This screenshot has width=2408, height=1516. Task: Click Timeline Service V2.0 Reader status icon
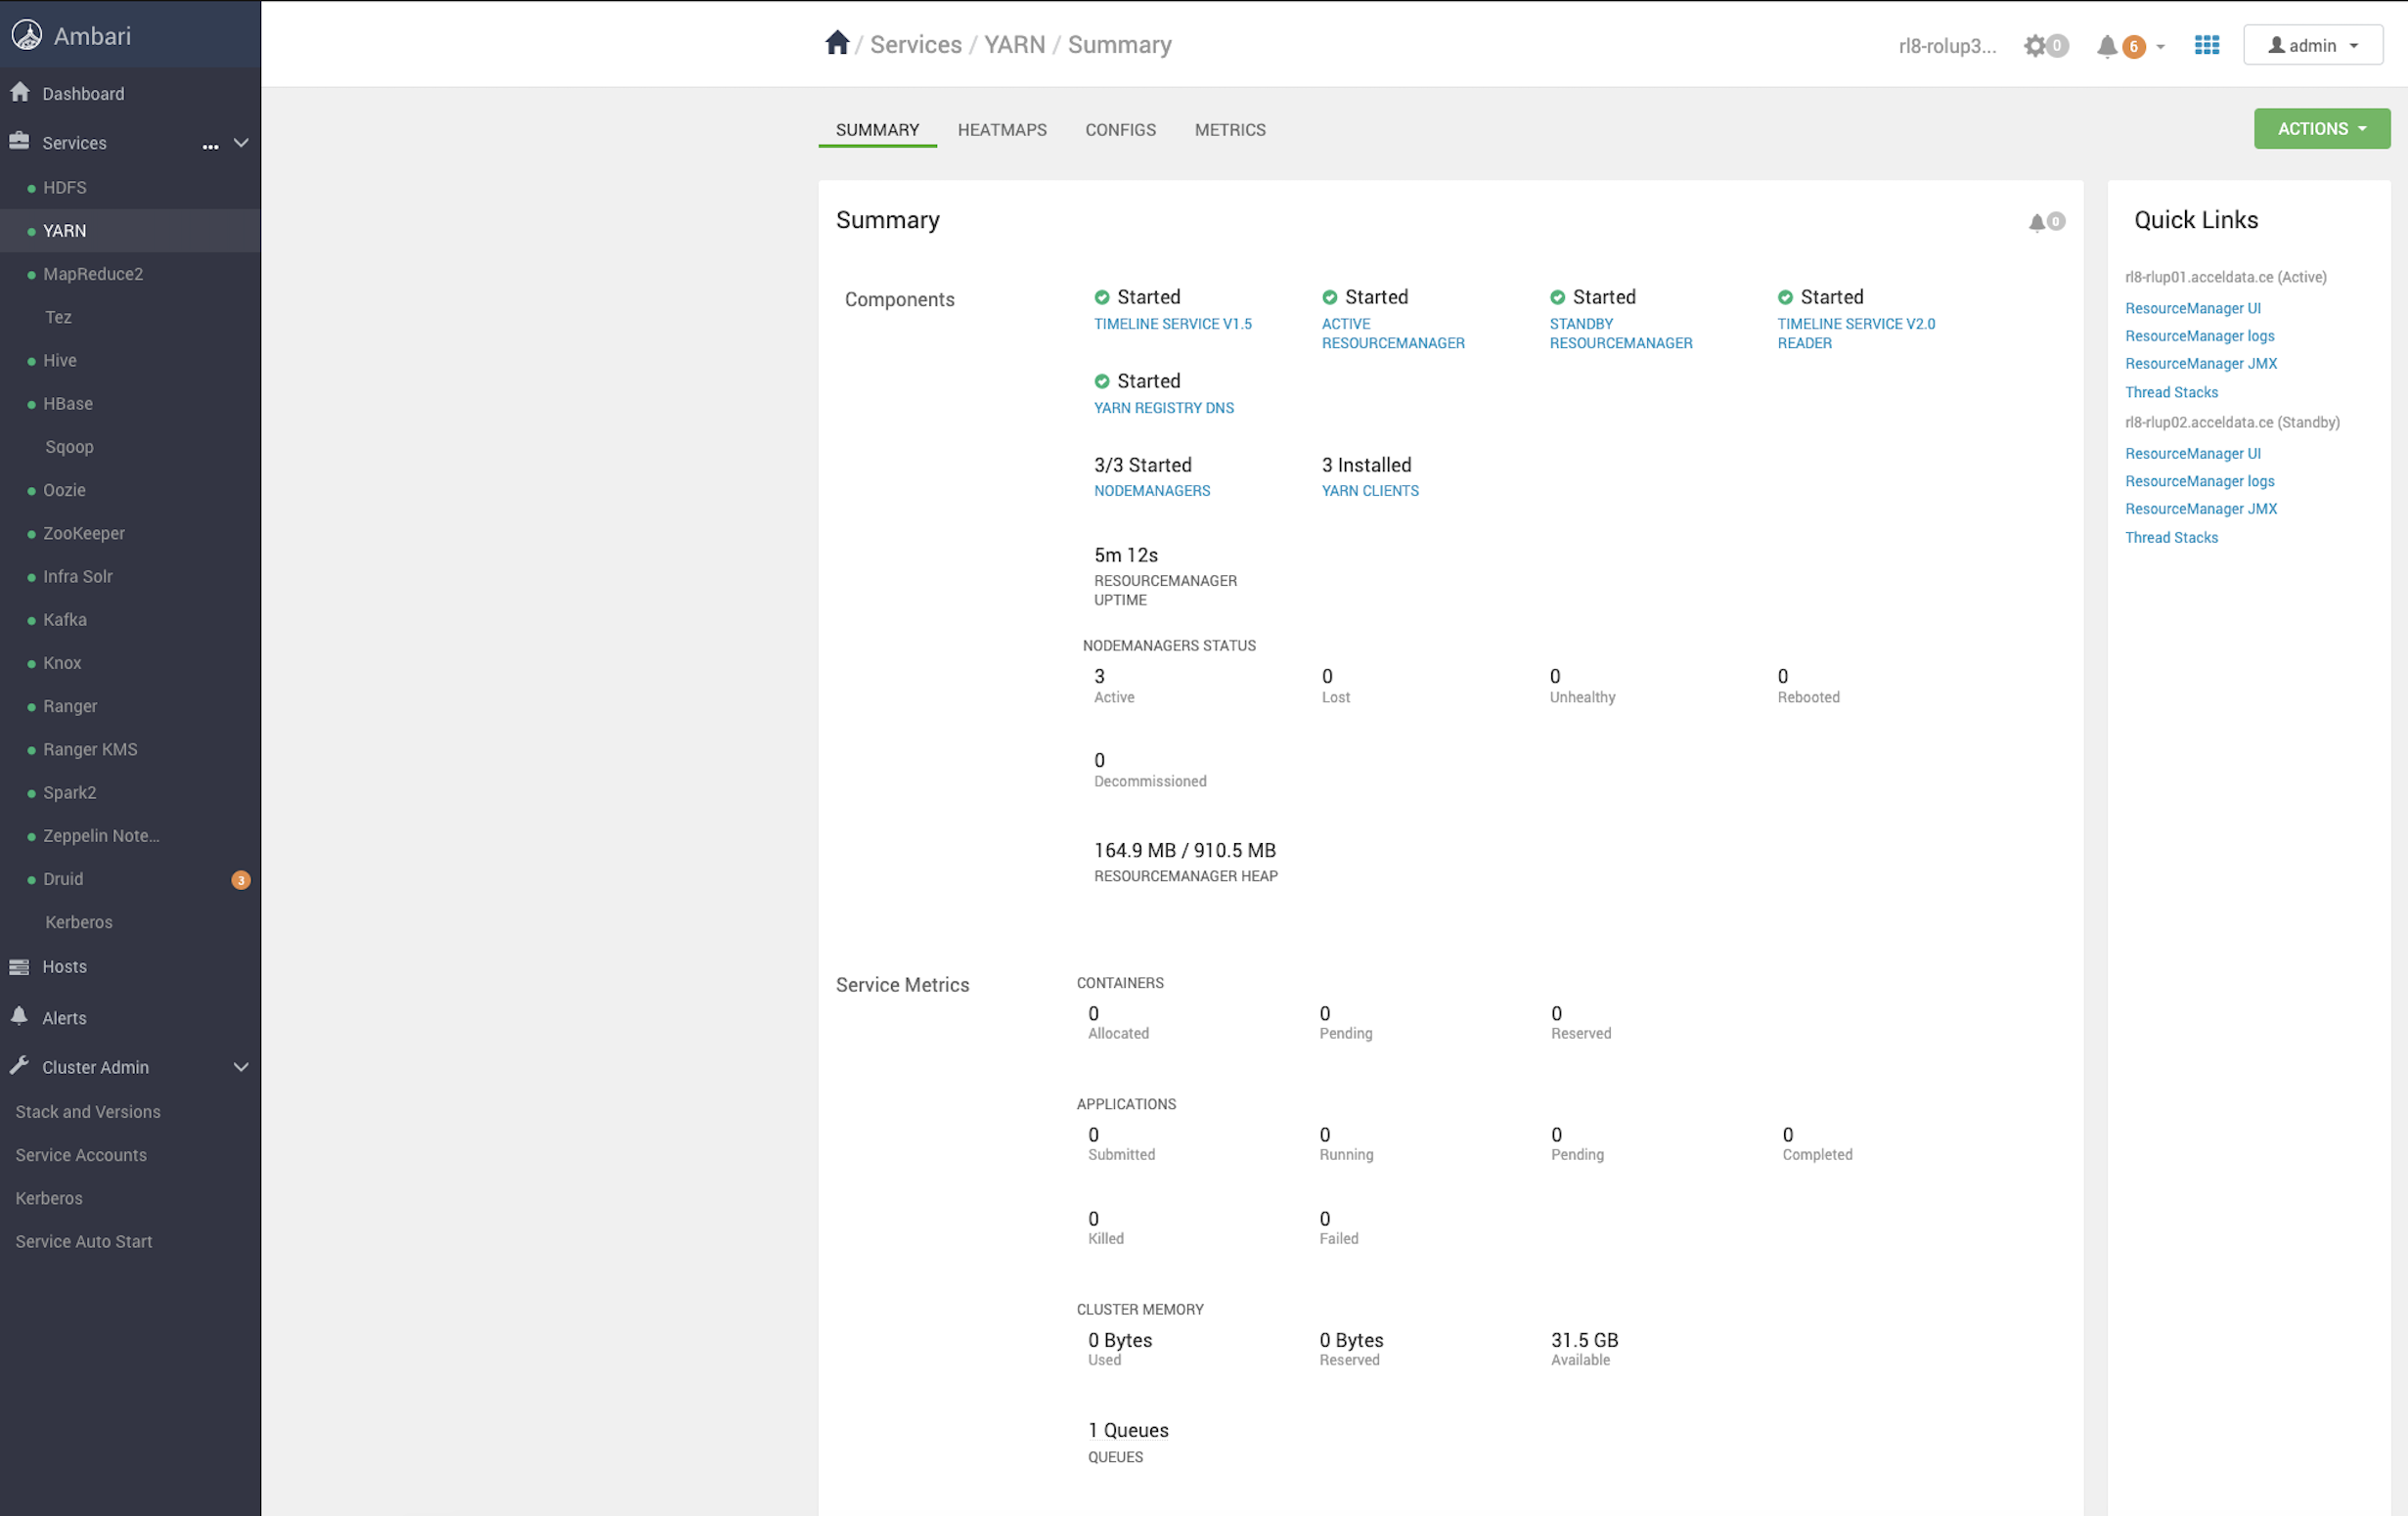(x=1786, y=297)
